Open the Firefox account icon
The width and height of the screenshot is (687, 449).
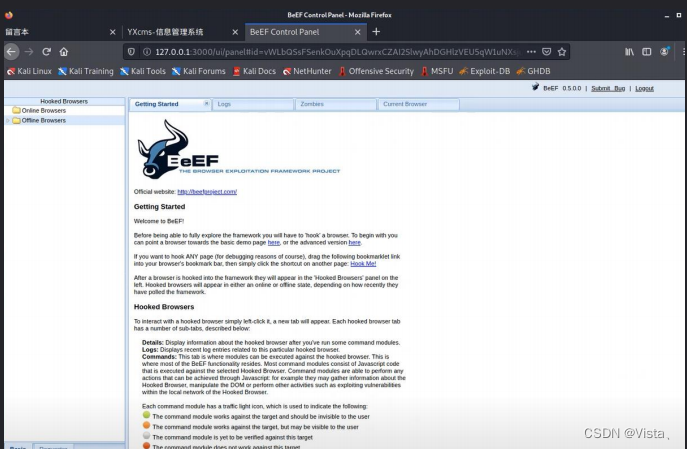[x=665, y=51]
